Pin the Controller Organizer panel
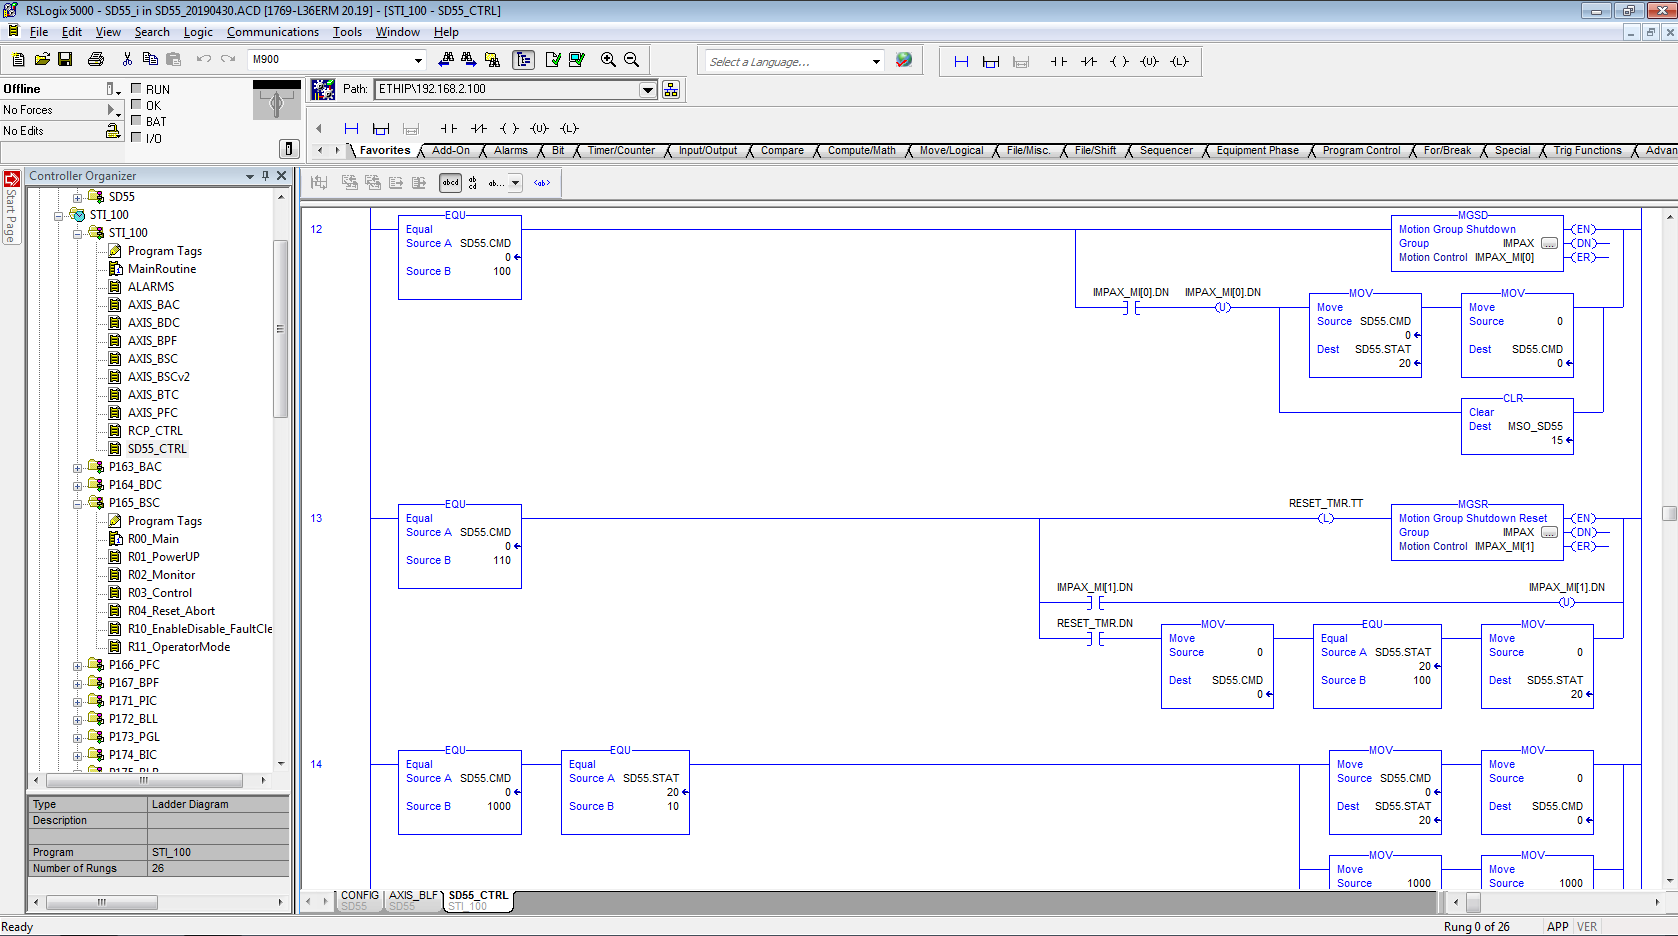 click(266, 176)
